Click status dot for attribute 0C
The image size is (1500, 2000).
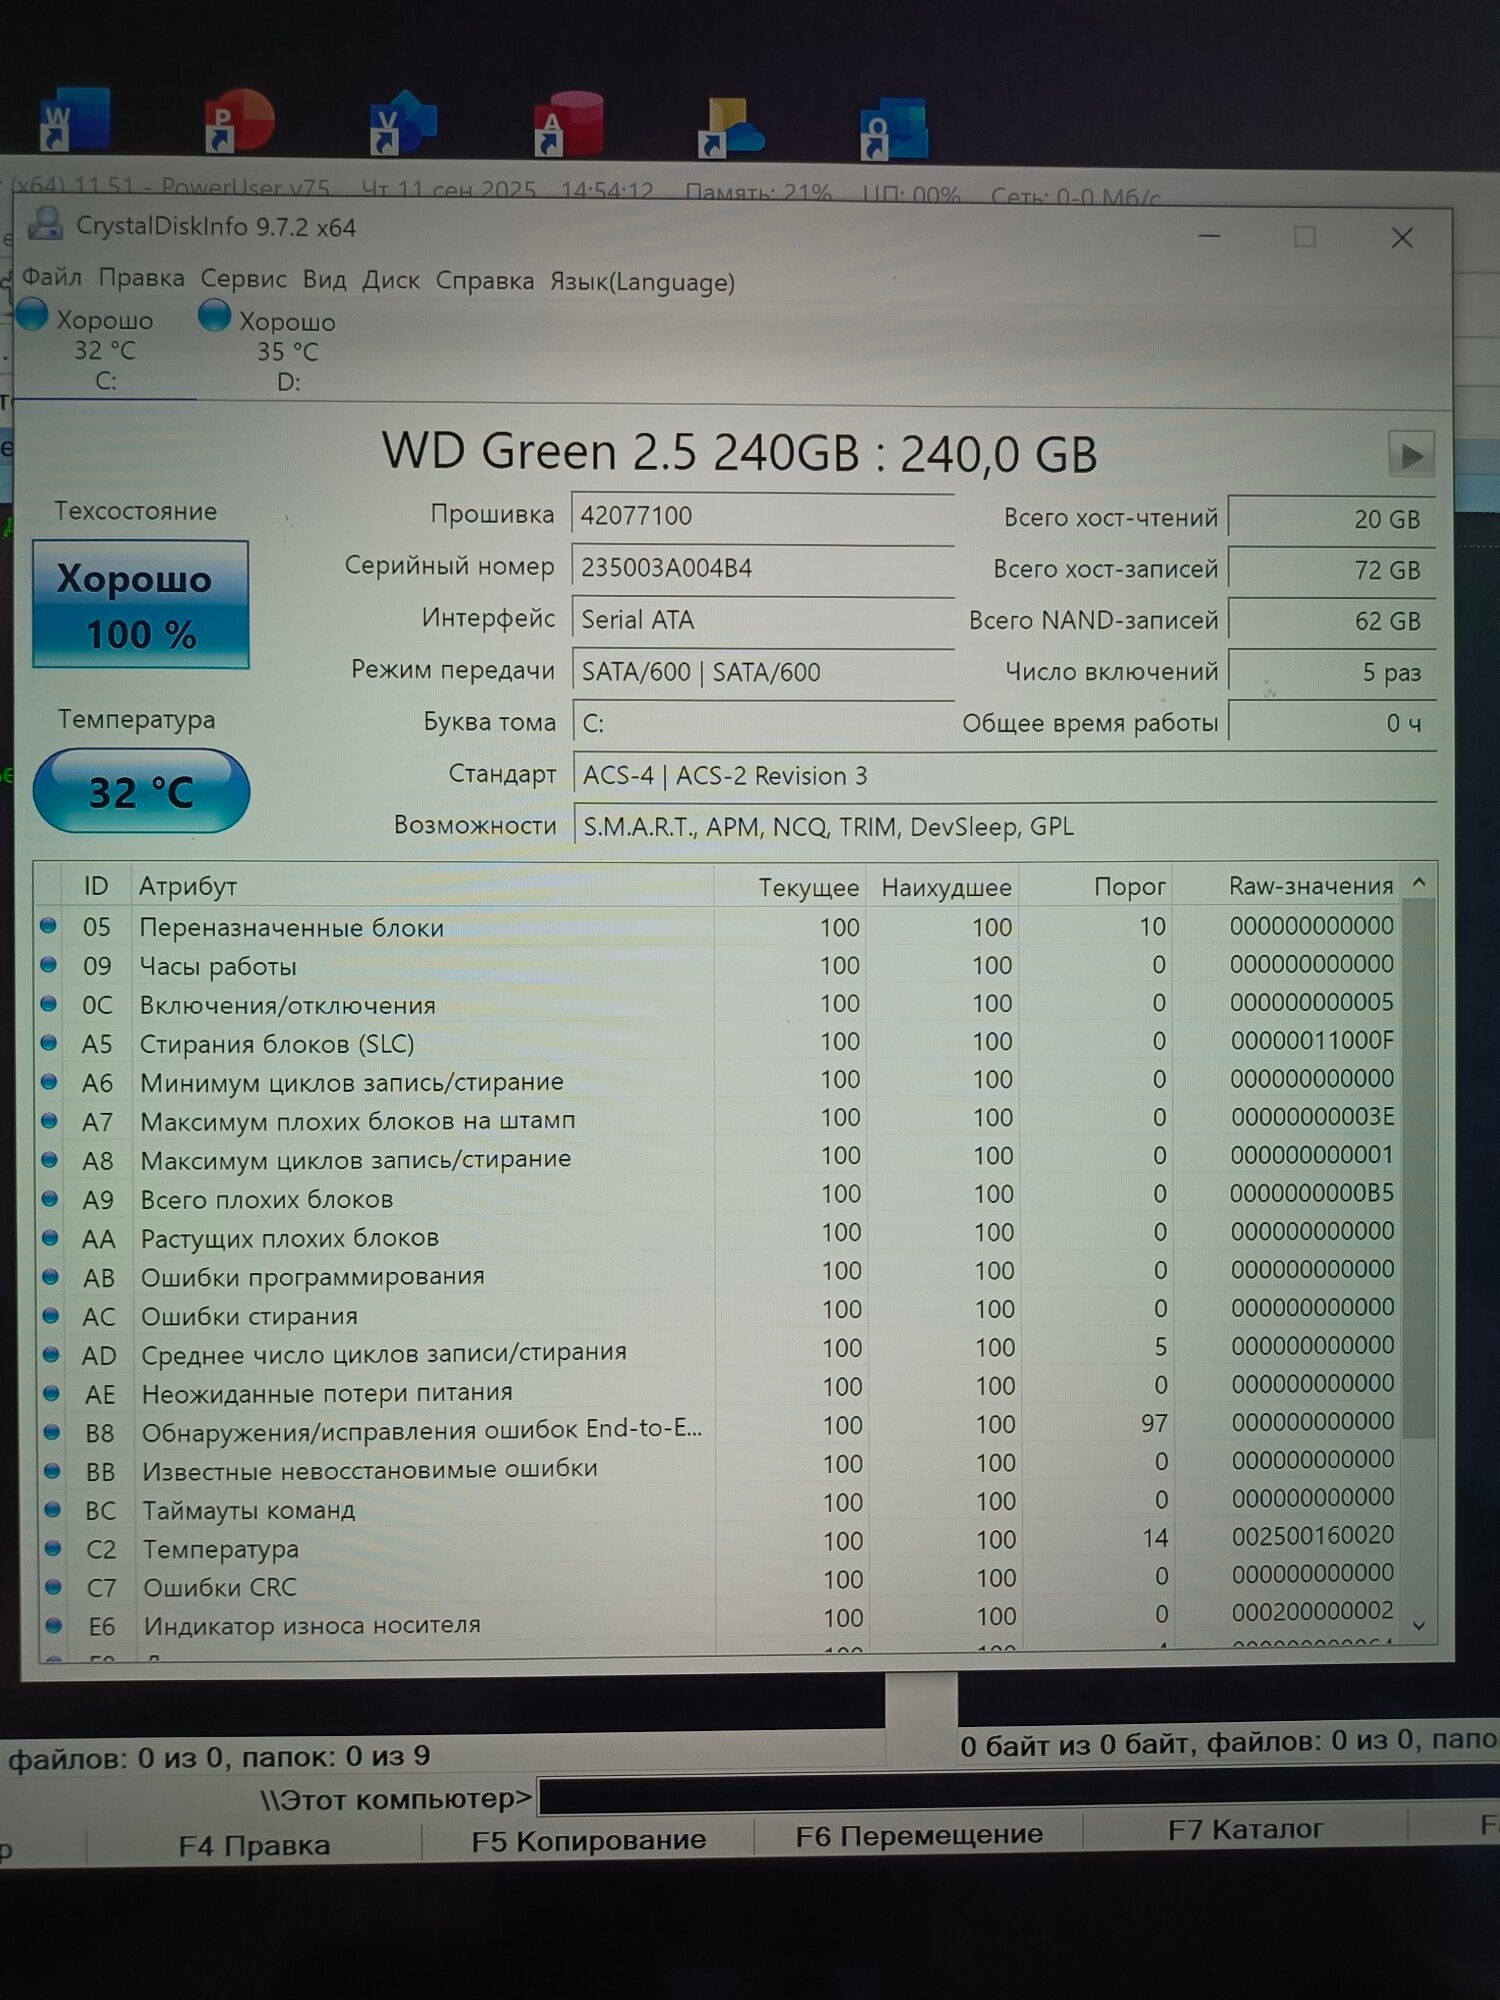tap(48, 1004)
